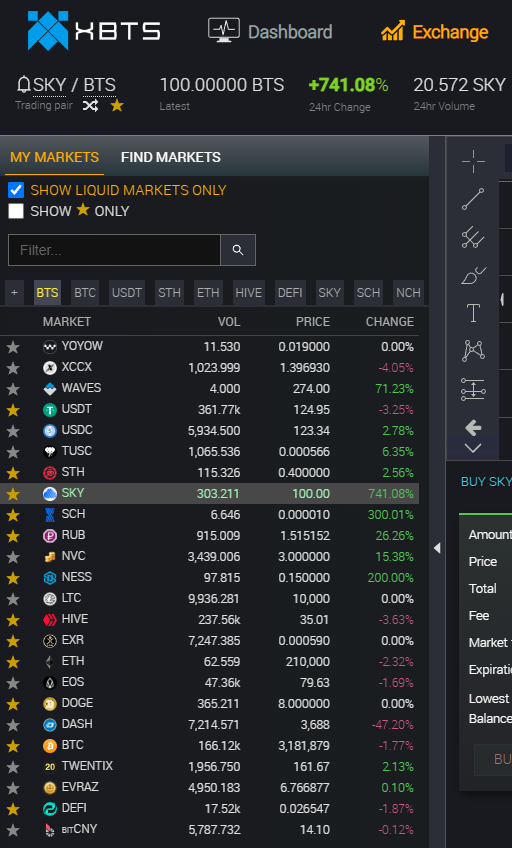Image resolution: width=512 pixels, height=848 pixels.
Task: Click the XBTS logo
Action: [x=94, y=31]
